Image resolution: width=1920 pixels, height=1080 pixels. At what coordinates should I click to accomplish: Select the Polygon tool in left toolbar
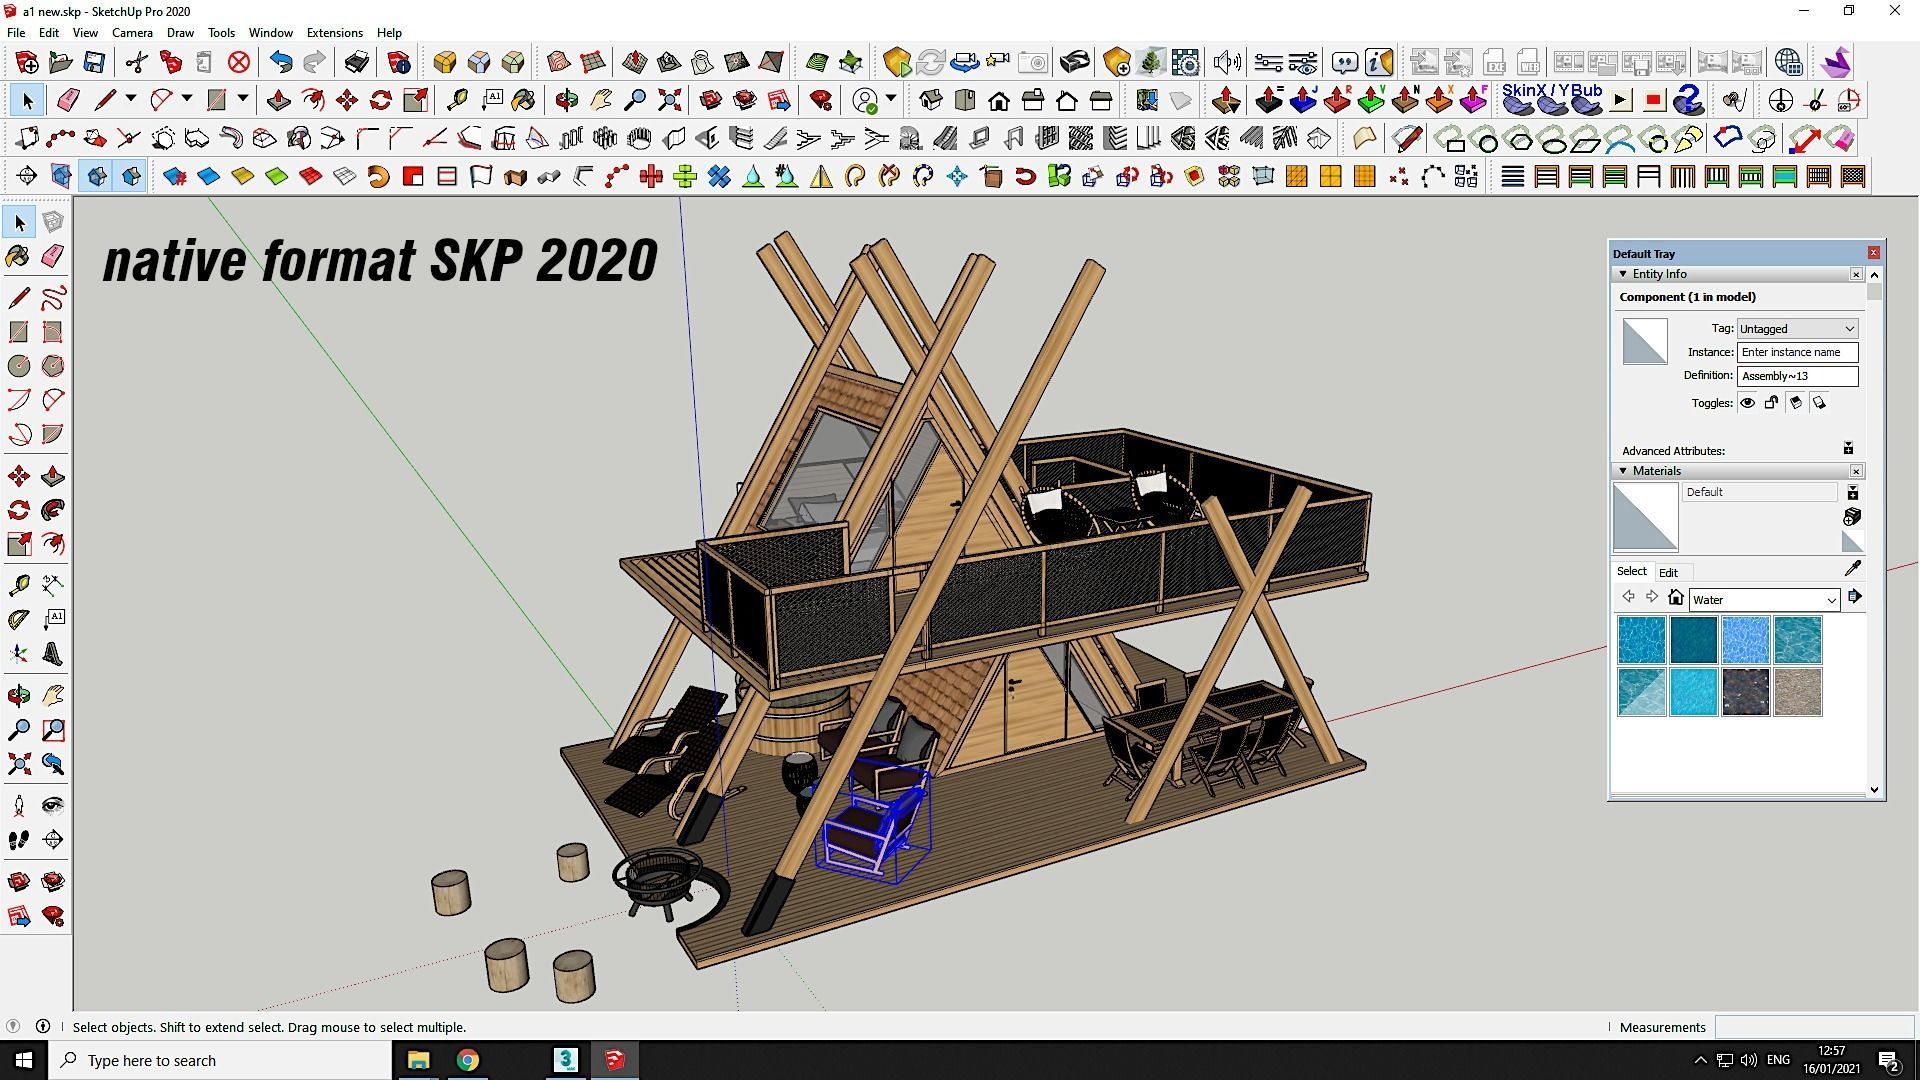(x=53, y=366)
